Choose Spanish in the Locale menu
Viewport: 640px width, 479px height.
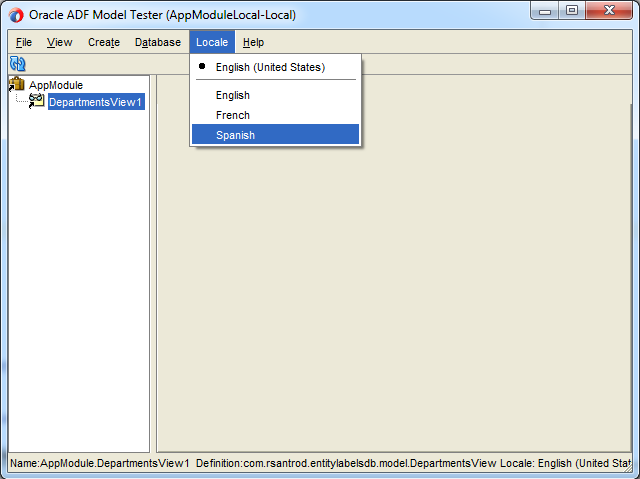click(x=276, y=135)
